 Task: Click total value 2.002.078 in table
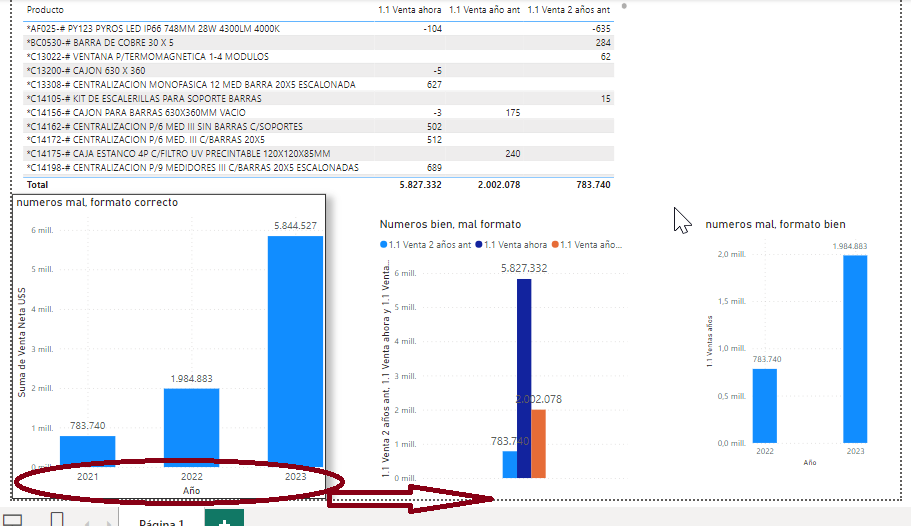[x=499, y=185]
